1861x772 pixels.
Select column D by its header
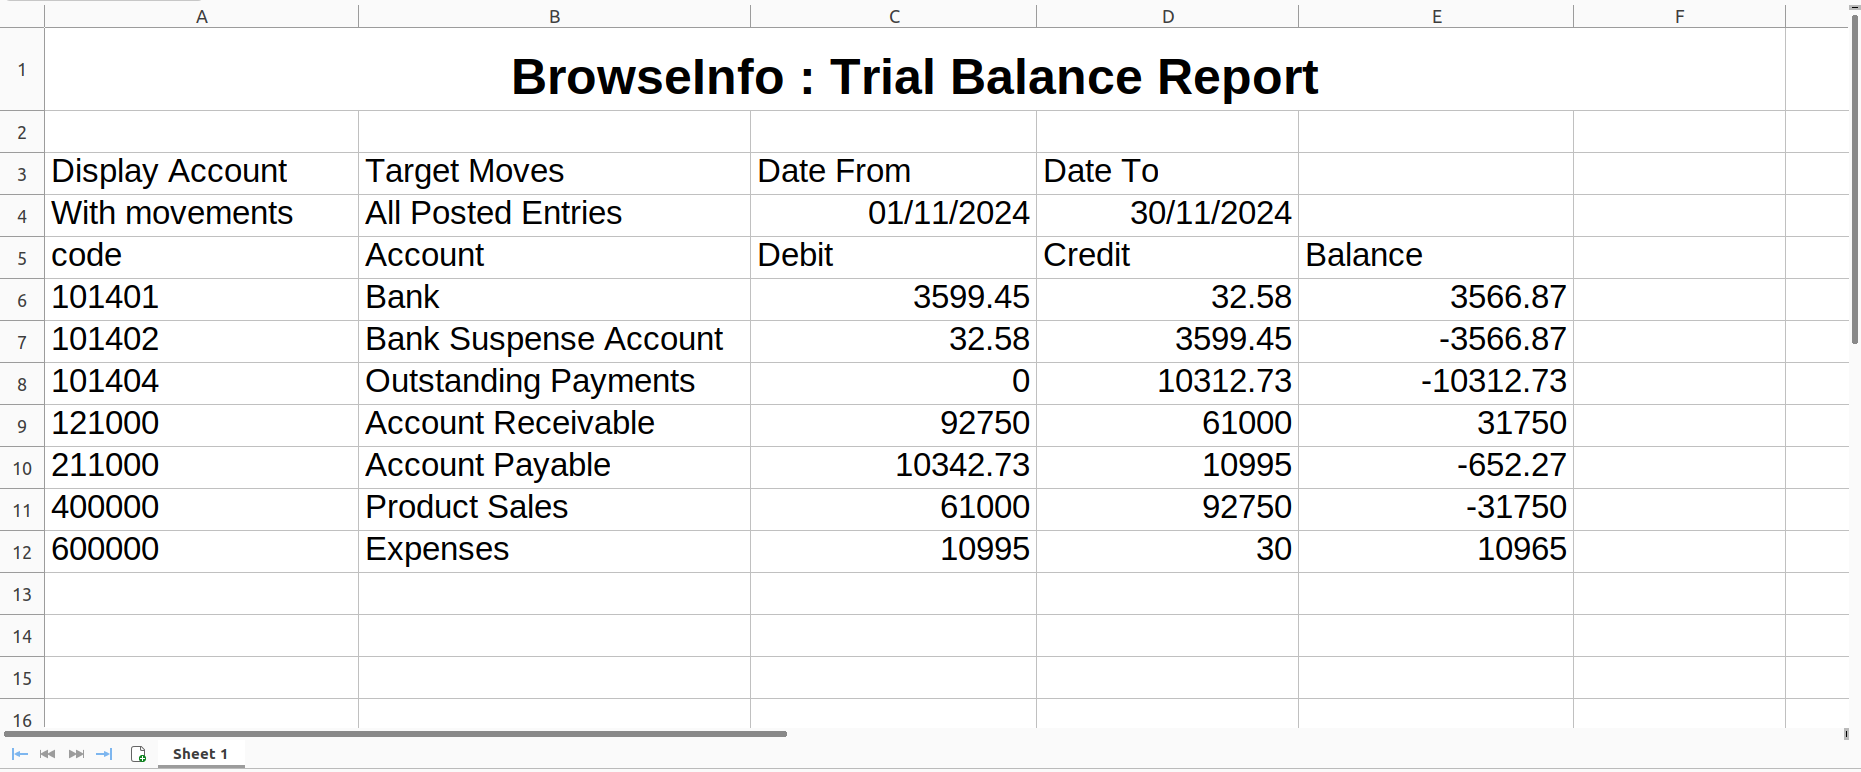[x=1168, y=16]
